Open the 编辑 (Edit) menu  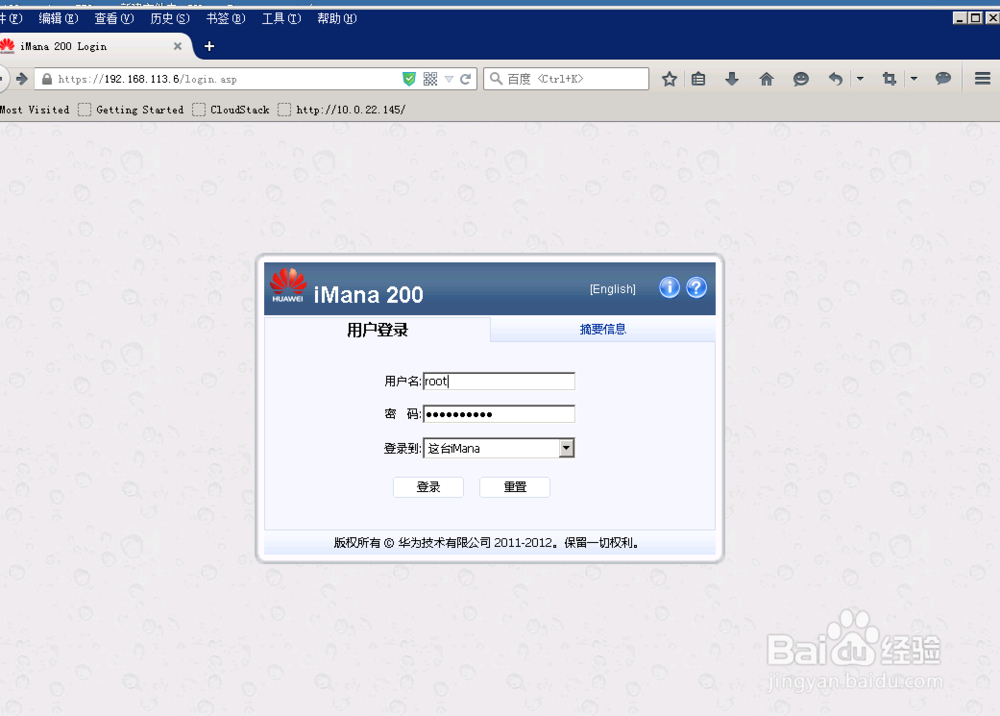click(x=58, y=18)
